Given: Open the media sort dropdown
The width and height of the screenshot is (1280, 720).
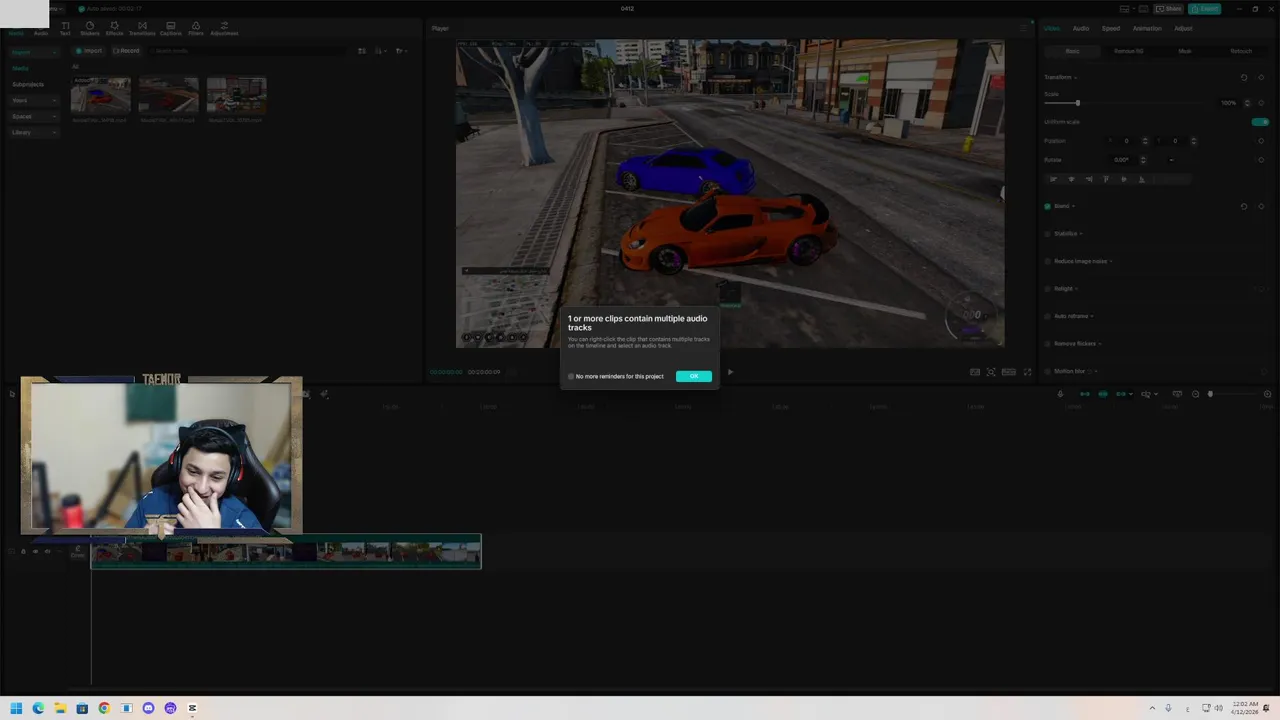Looking at the screenshot, I should 381,50.
